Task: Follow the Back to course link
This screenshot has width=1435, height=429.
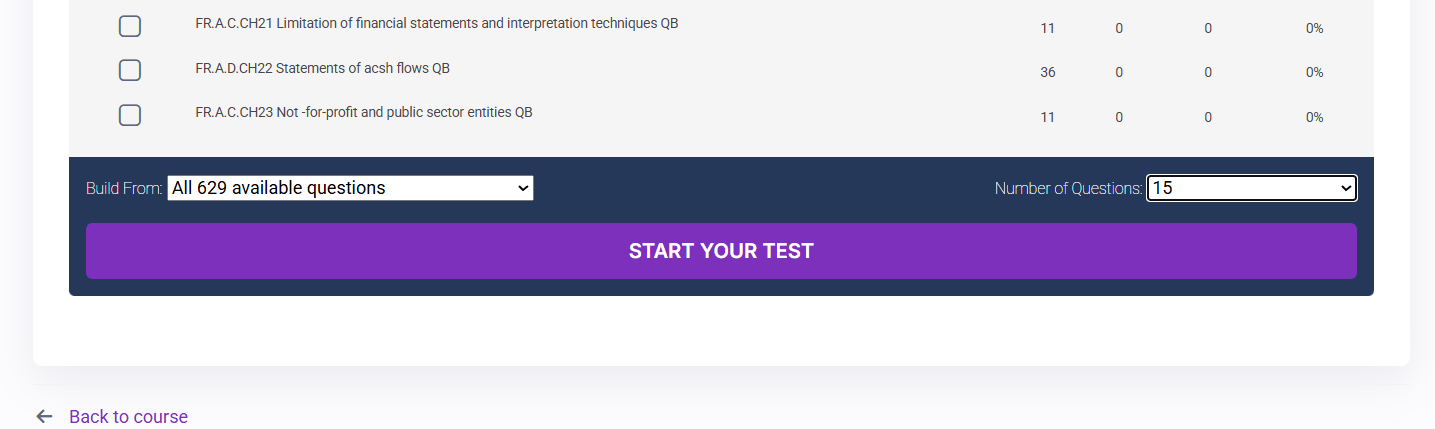Action: tap(128, 417)
